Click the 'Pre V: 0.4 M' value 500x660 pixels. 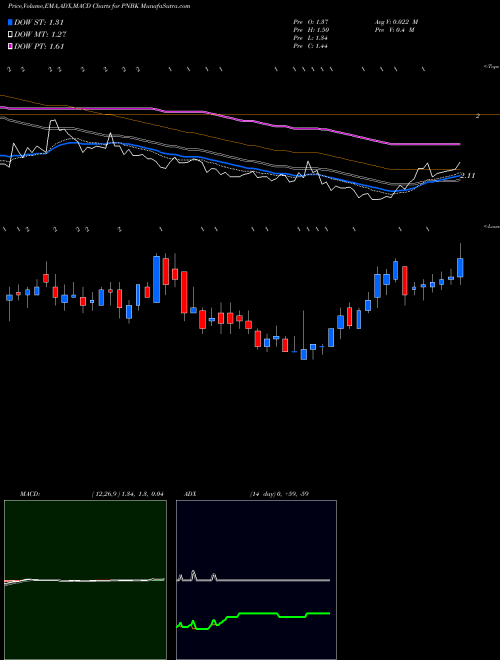[394, 30]
